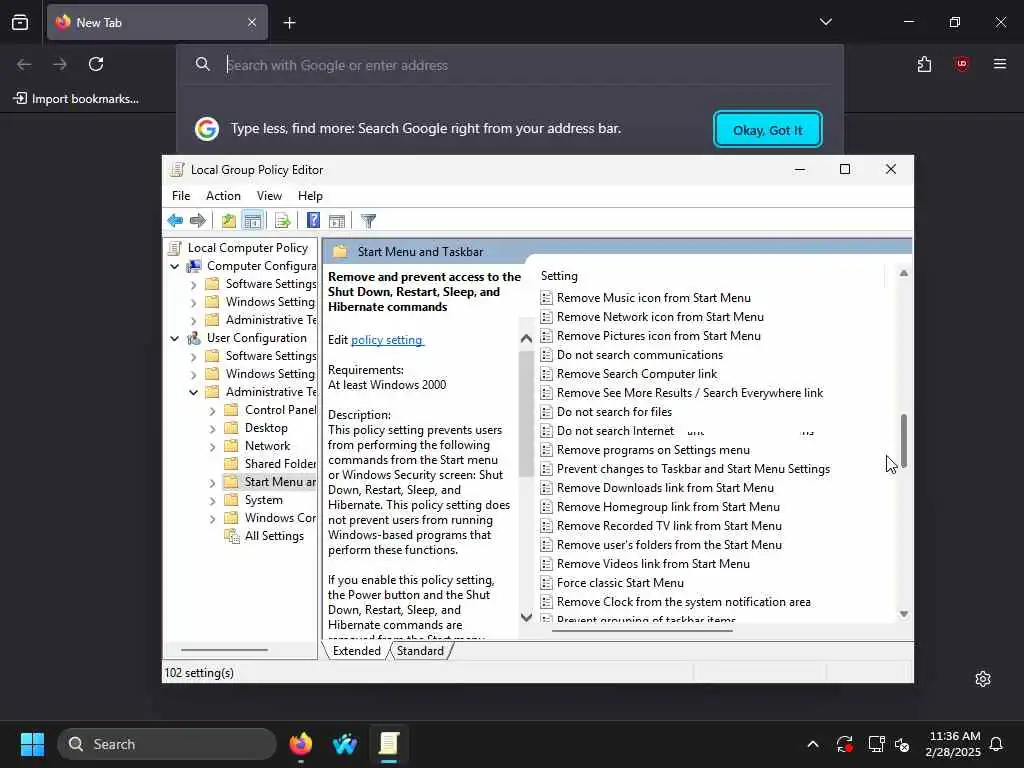Click Firefox View icon at top left
This screenshot has width=1024, height=768.
click(20, 23)
